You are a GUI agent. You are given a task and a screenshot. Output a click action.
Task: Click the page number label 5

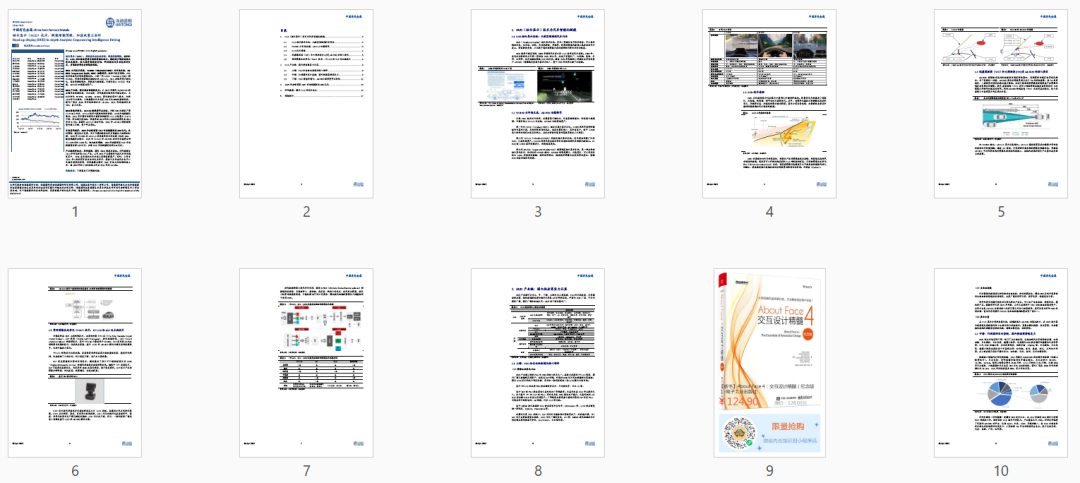point(1000,212)
